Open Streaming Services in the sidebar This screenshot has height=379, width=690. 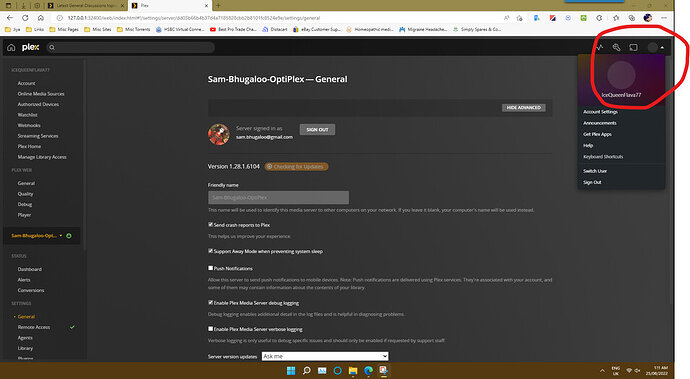tap(38, 136)
